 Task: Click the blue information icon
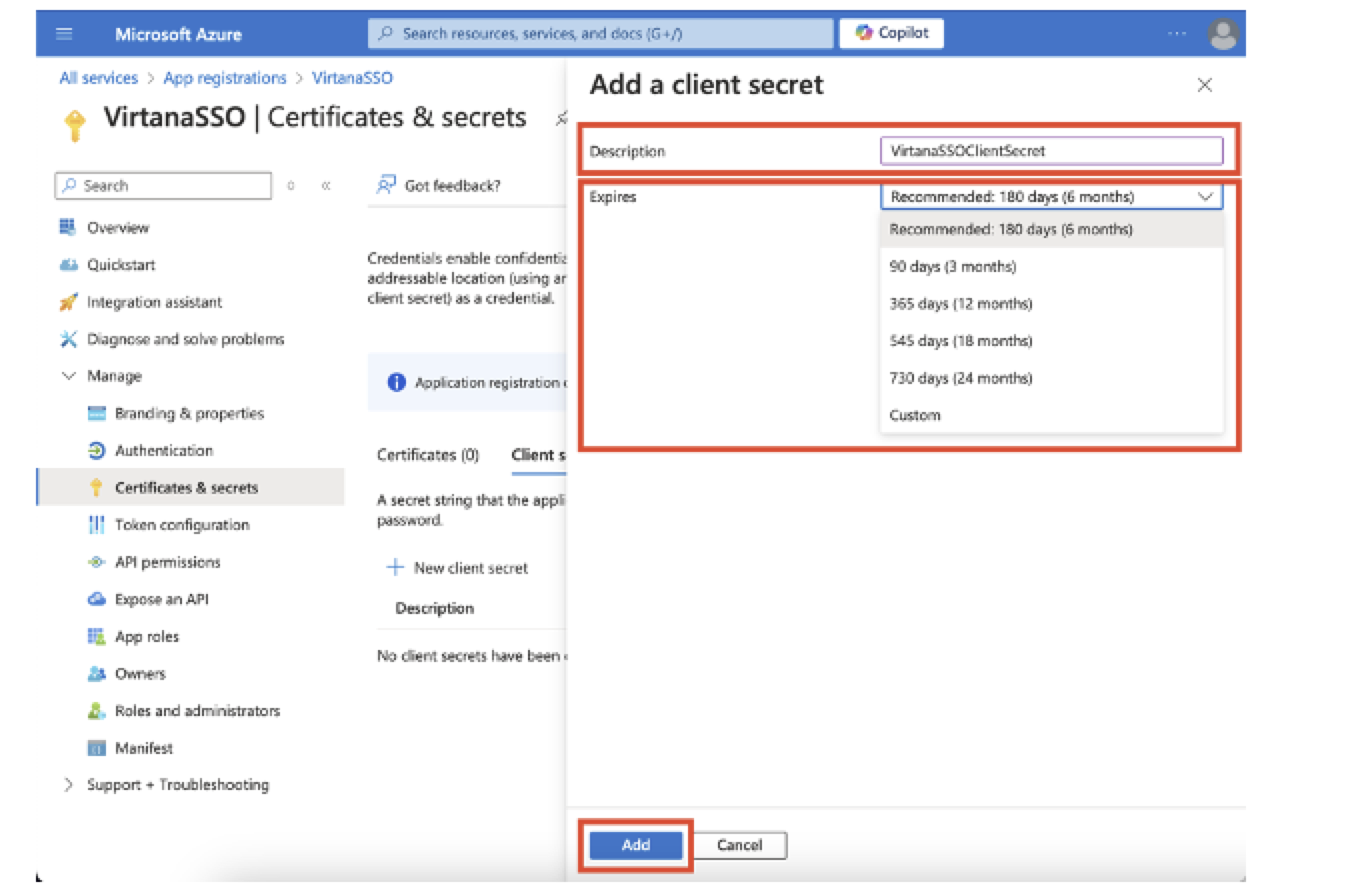pyautogui.click(x=397, y=382)
